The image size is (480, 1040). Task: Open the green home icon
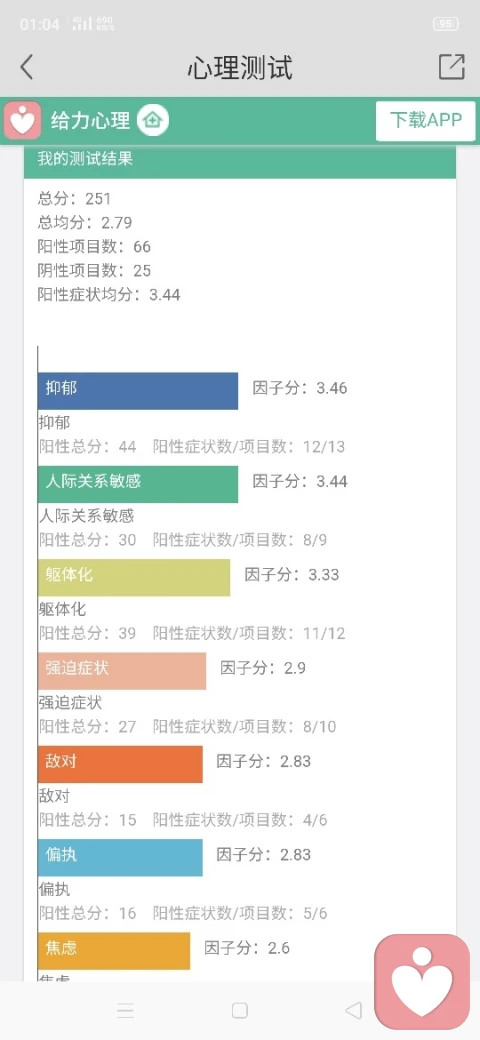click(153, 121)
